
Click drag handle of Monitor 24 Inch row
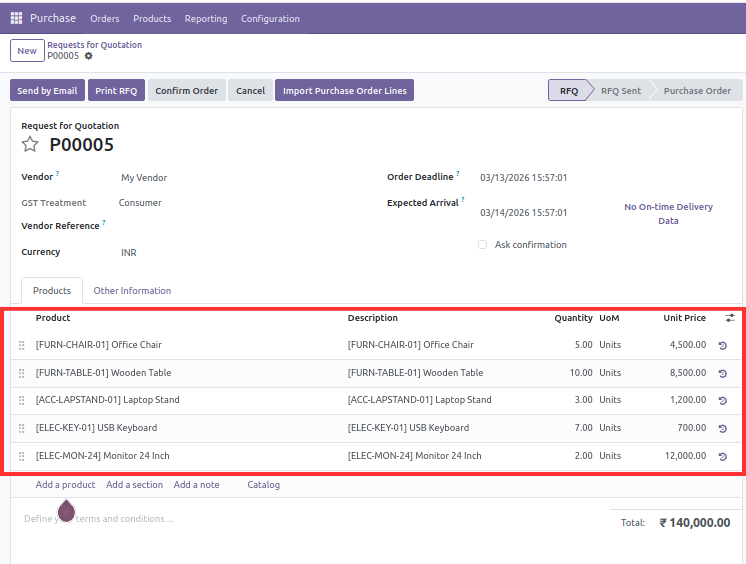click(x=21, y=456)
